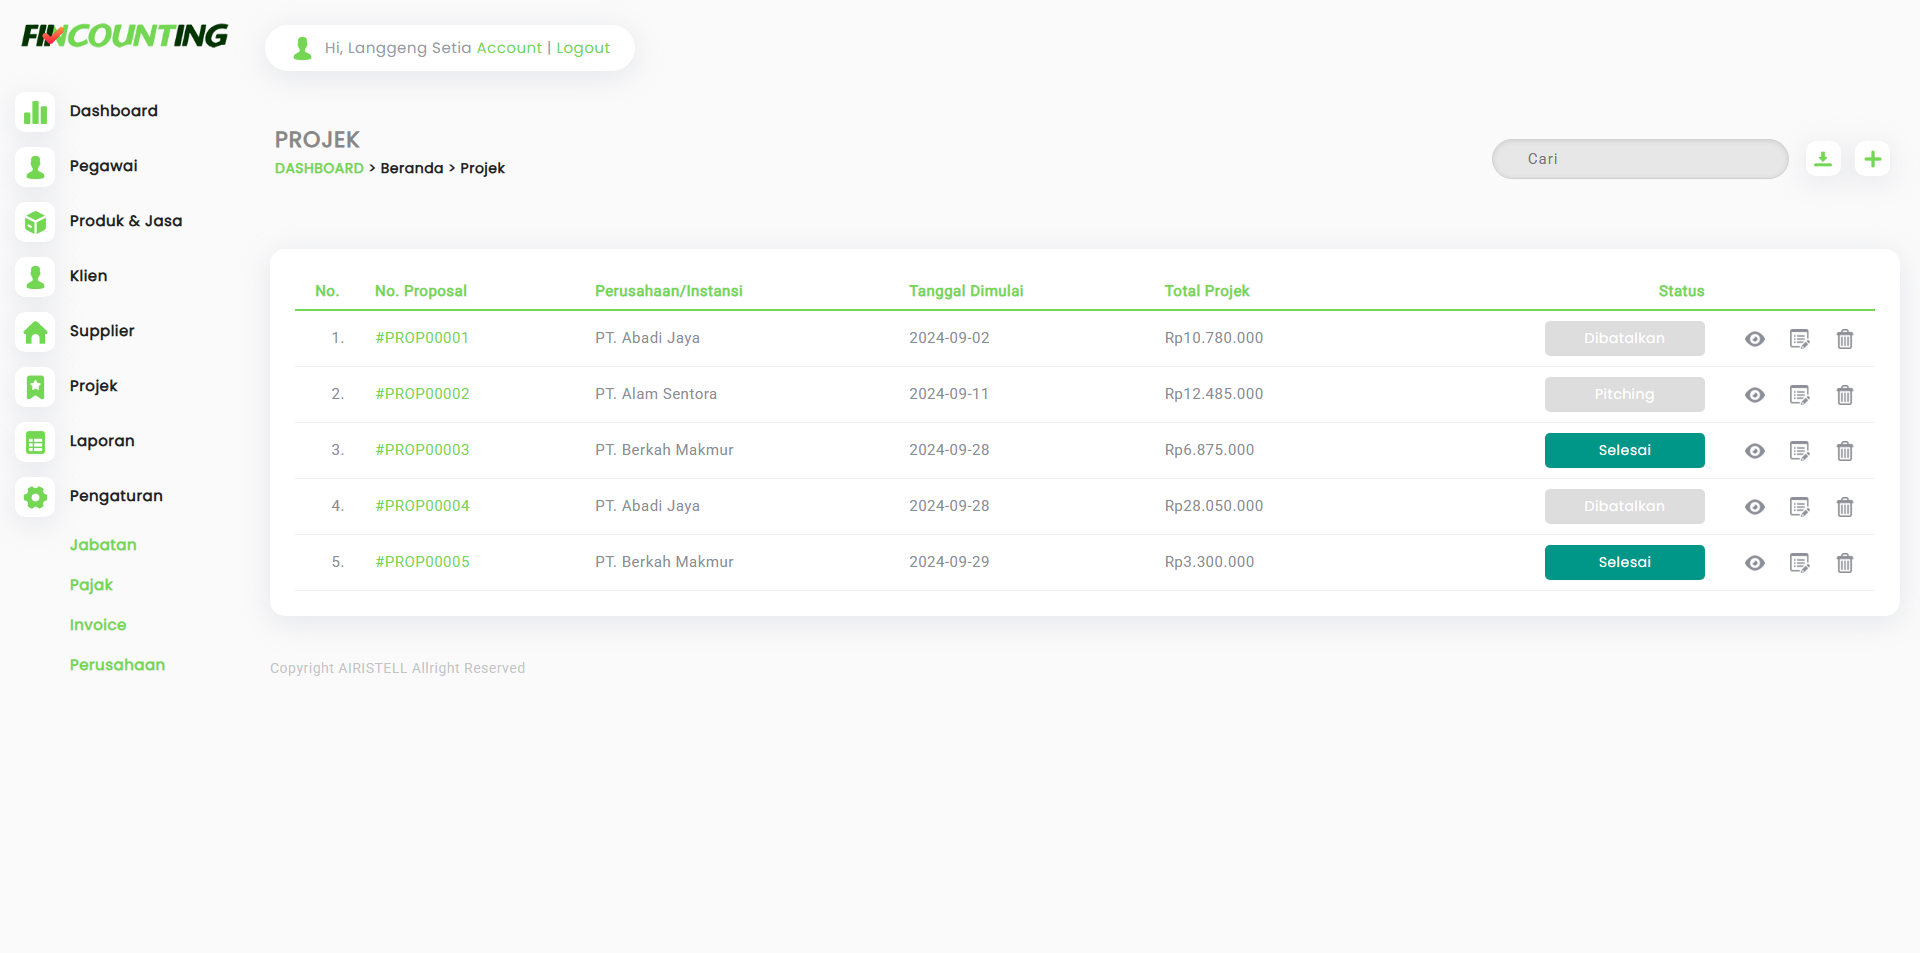The image size is (1920, 953).
Task: Click the Logout link
Action: (x=582, y=48)
